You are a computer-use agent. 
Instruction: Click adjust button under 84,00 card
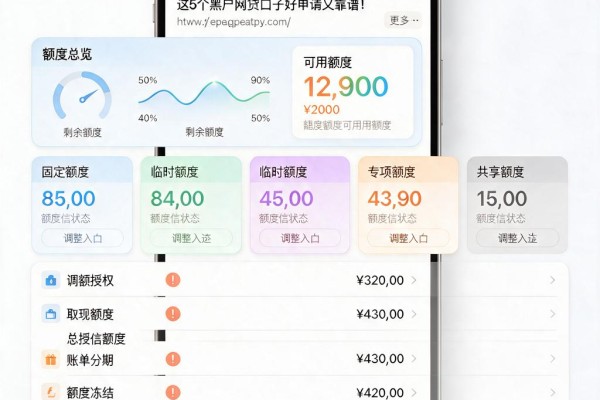(191, 238)
